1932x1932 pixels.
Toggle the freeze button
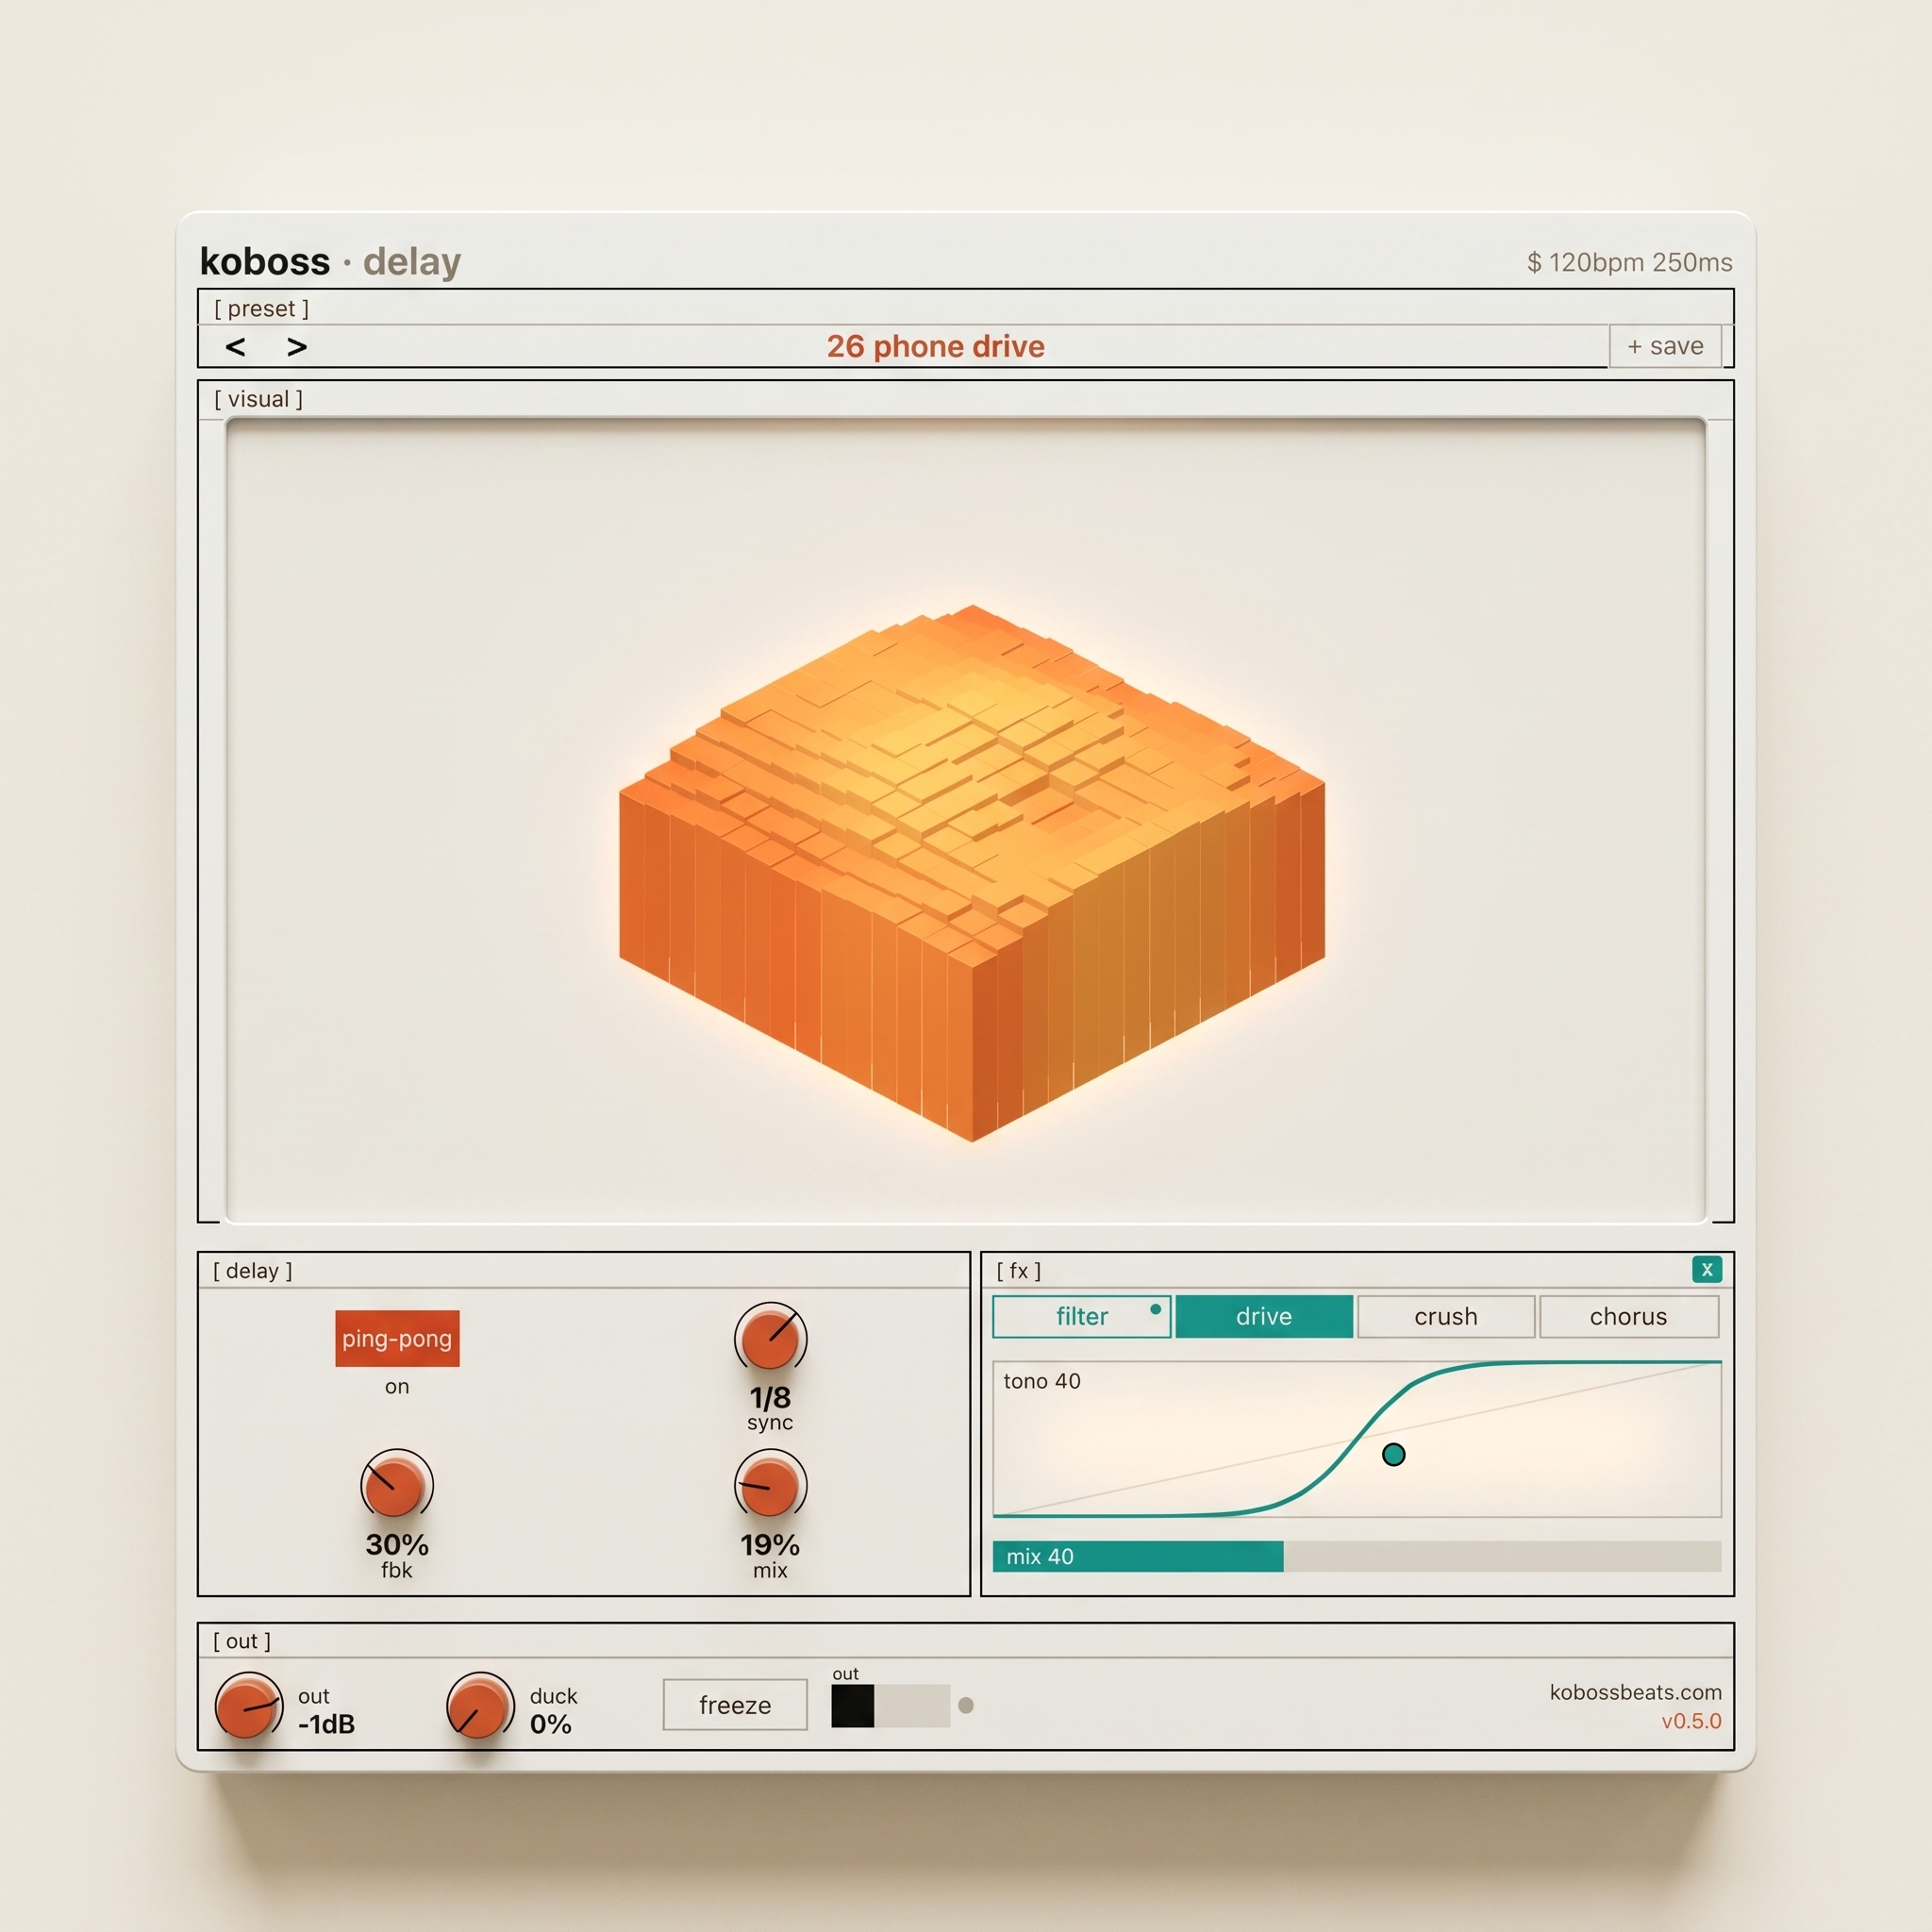(735, 1705)
